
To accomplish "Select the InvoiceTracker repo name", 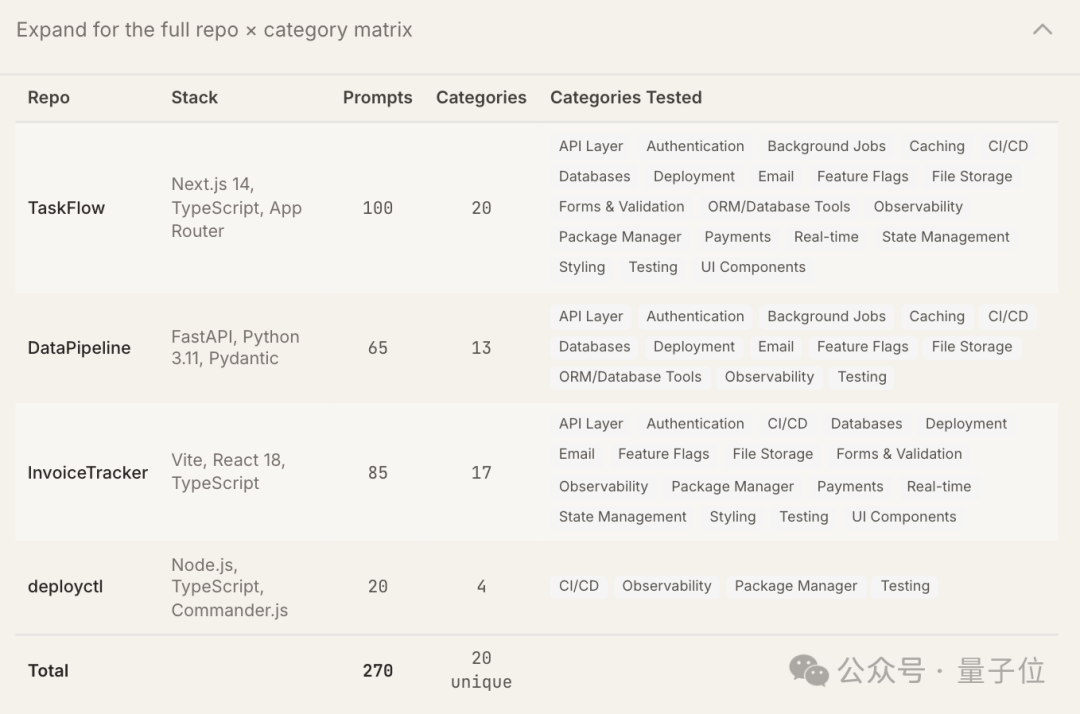I will 87,472.
